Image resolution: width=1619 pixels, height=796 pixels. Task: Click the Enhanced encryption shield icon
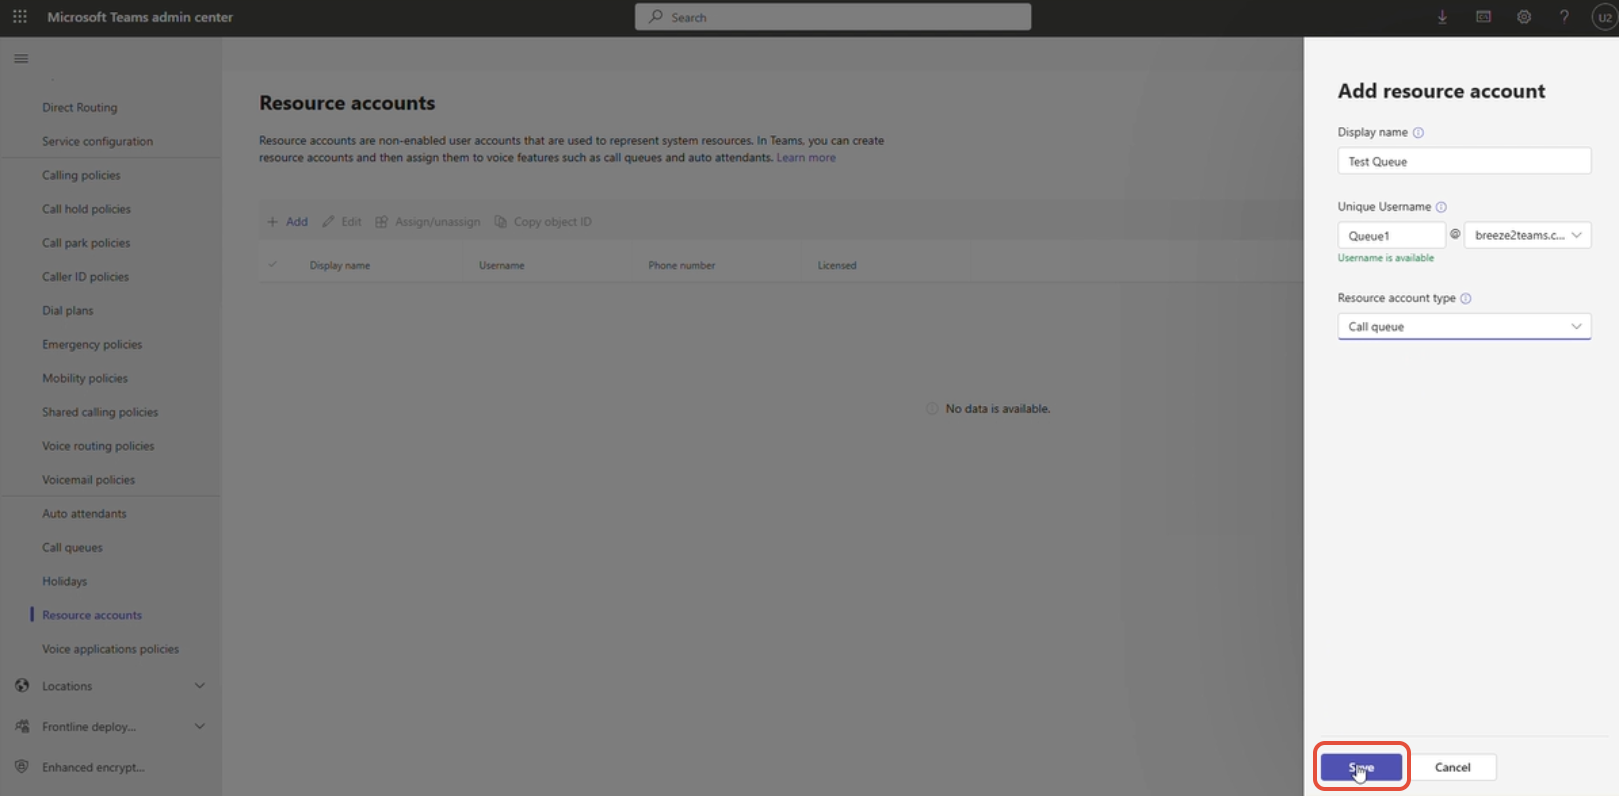point(22,767)
